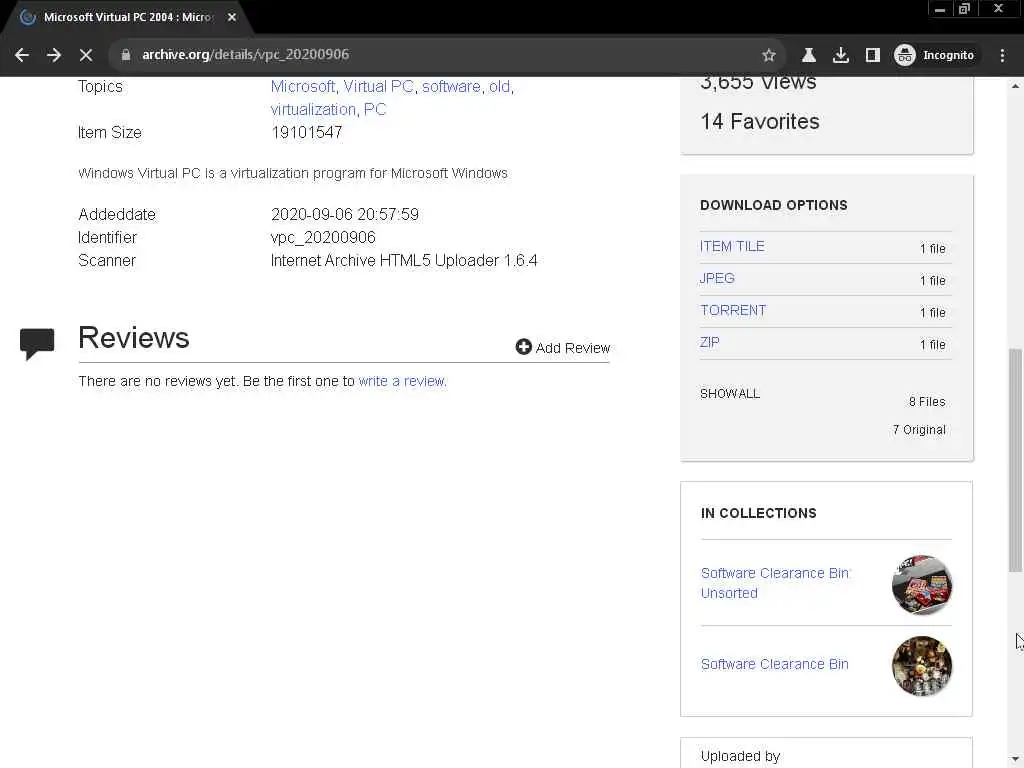
Task: Click the 7 Original count
Action: point(919,430)
